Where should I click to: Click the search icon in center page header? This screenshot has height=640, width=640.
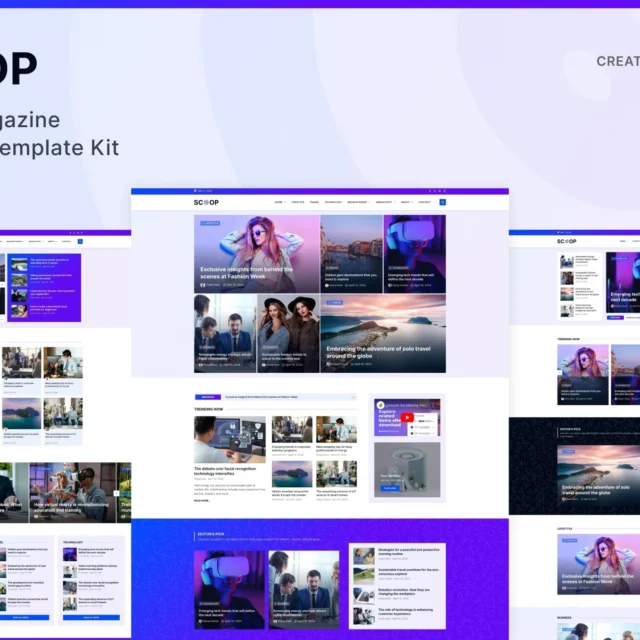pos(442,202)
